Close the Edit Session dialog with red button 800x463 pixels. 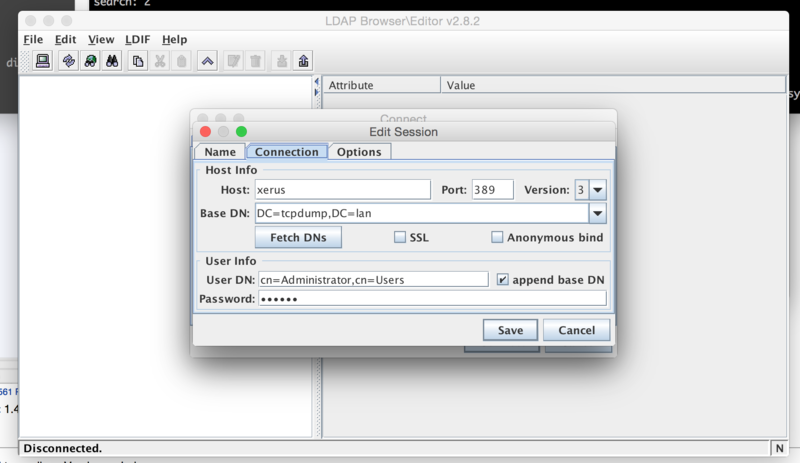click(206, 132)
